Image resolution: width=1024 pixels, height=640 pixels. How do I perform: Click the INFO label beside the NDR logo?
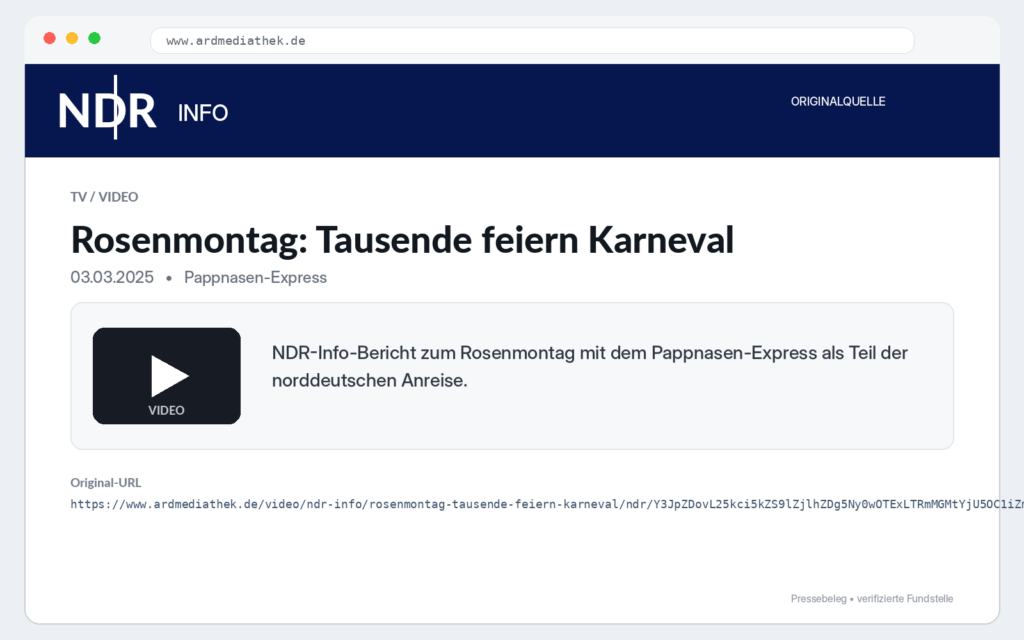203,113
